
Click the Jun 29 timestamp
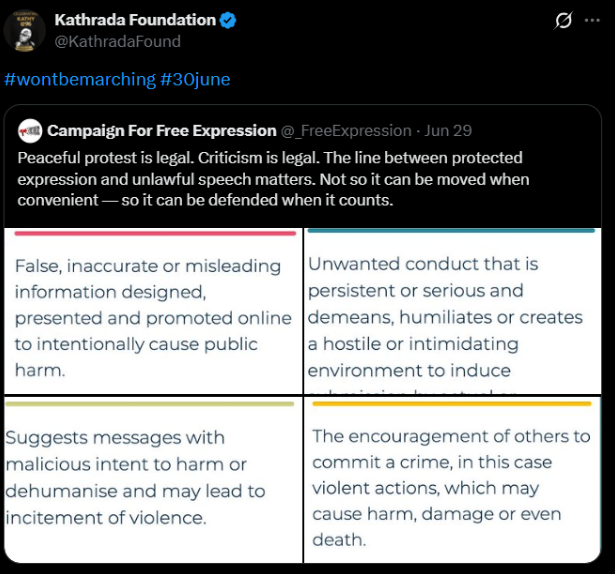448,131
